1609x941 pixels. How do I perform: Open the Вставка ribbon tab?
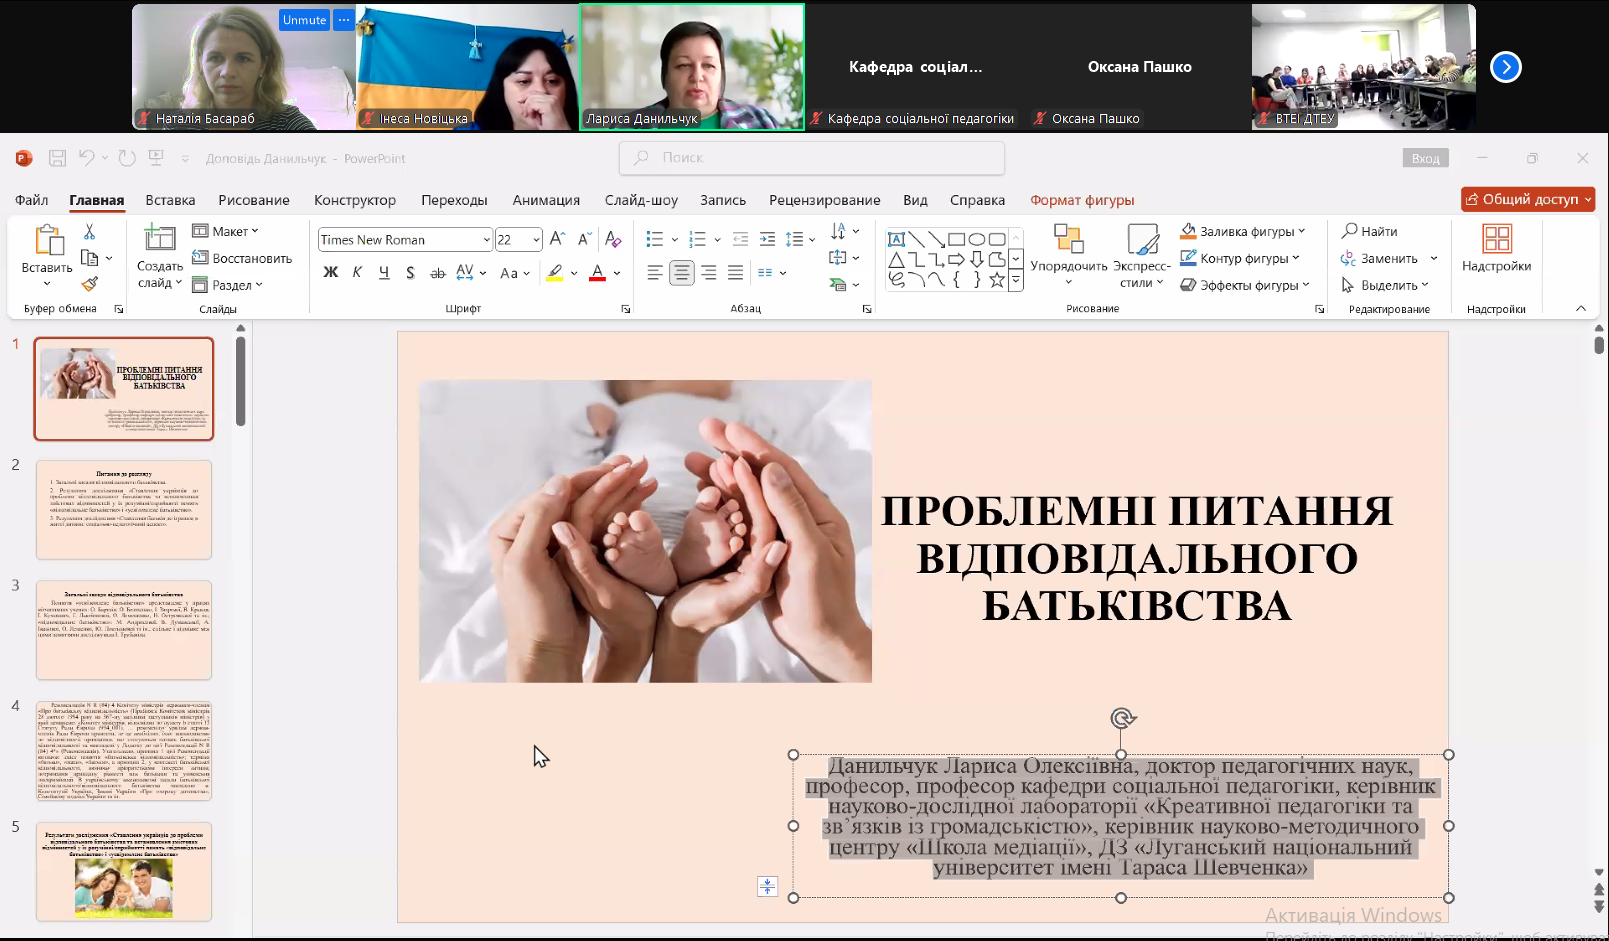(x=170, y=200)
